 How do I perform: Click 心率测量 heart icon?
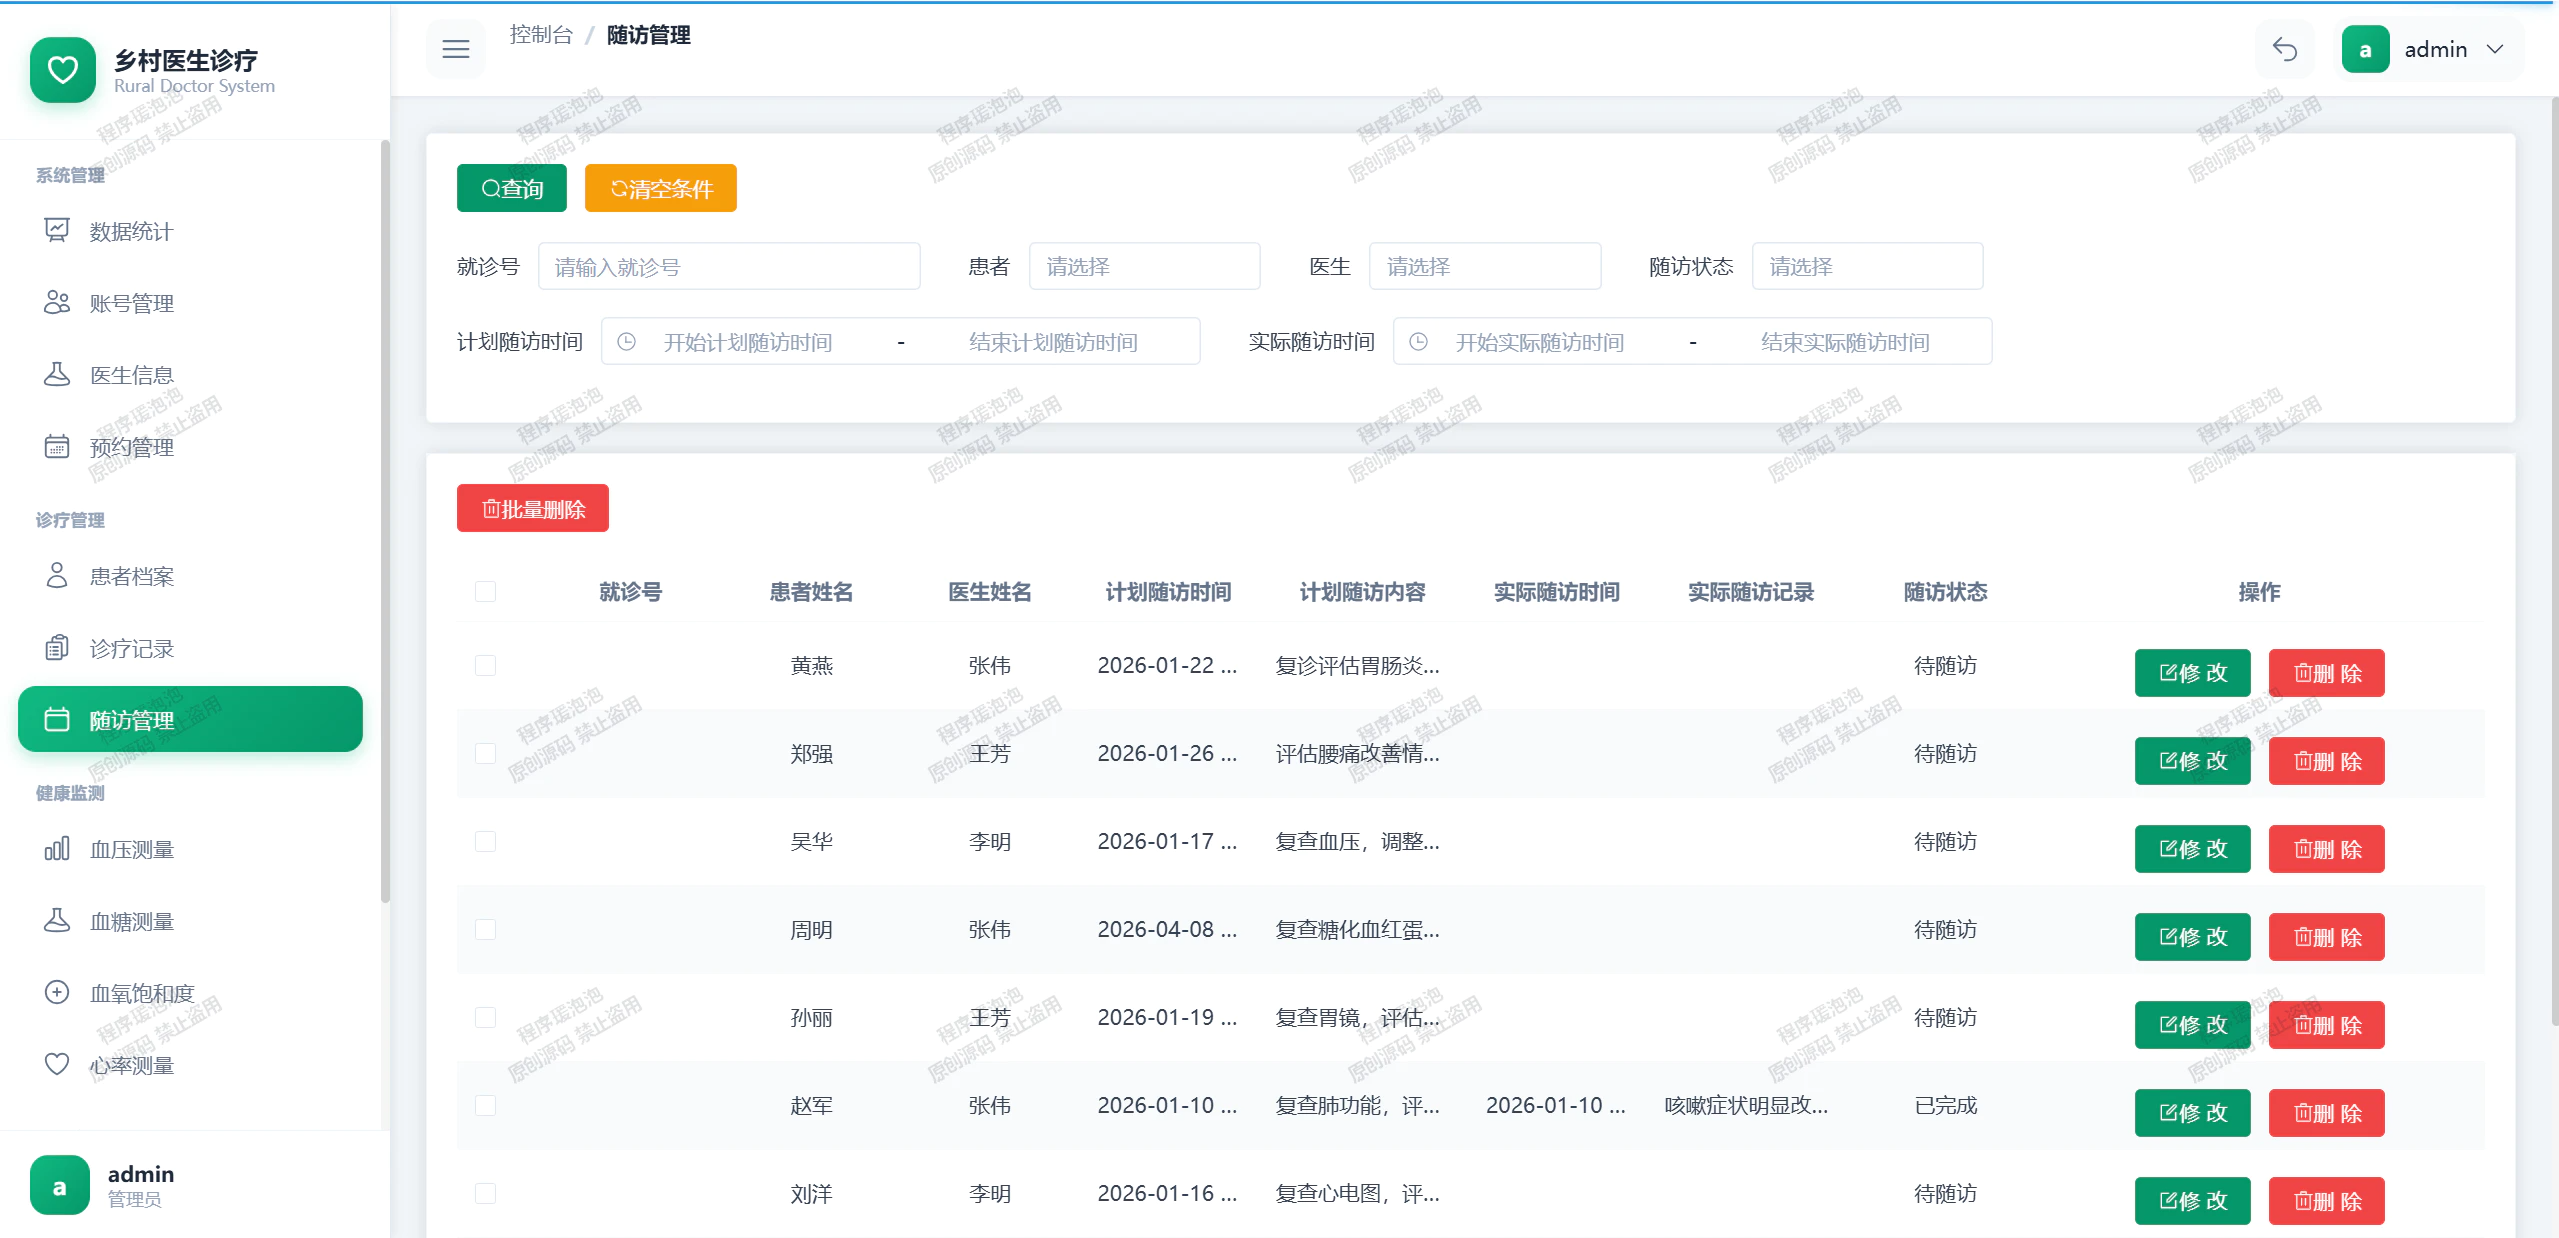click(x=57, y=1064)
